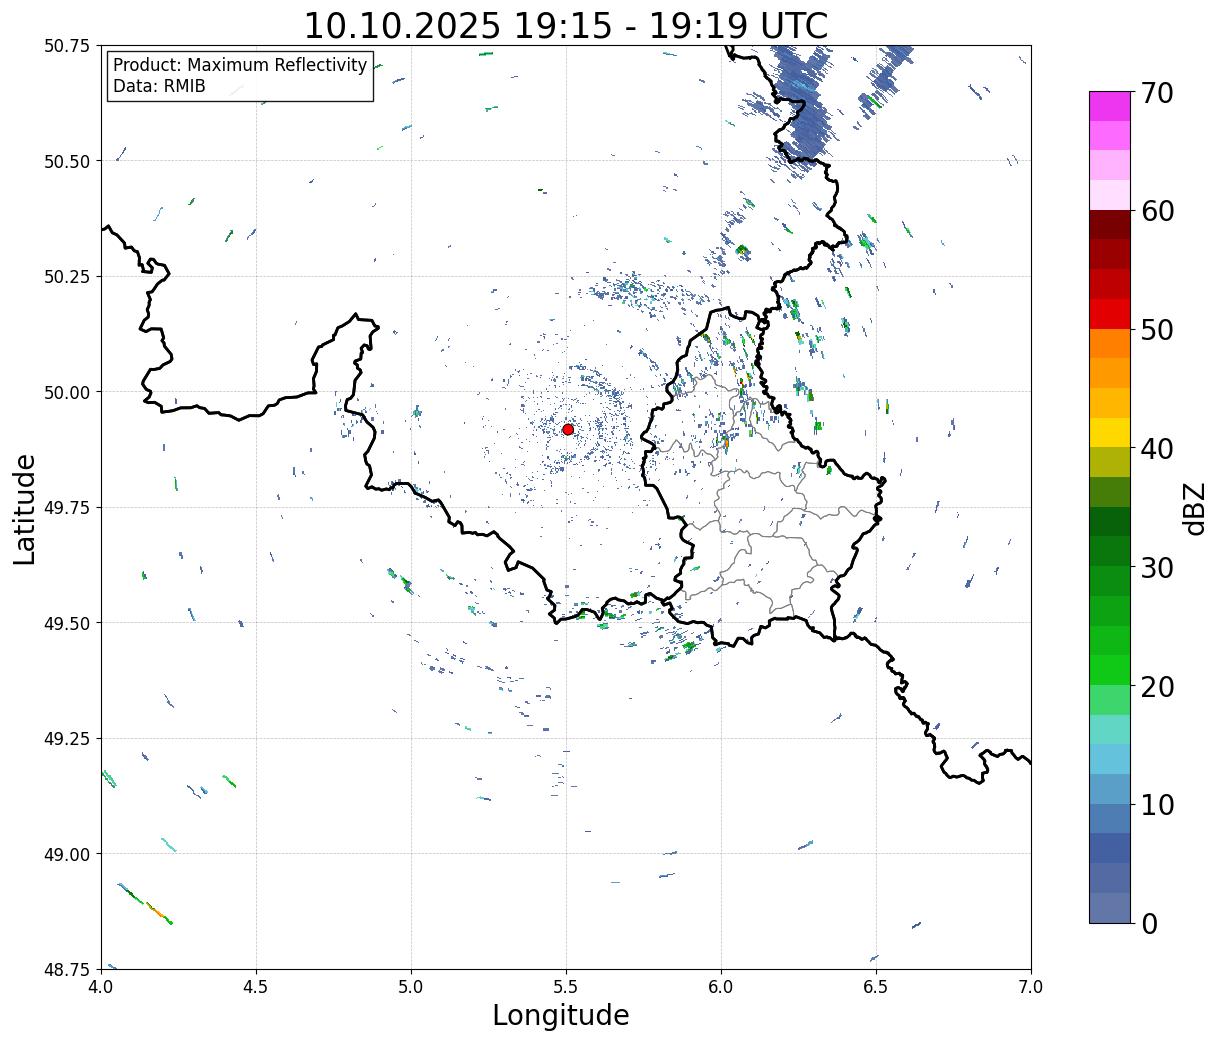Click the latitude tick label '50.00'
Screen dimensions: 1219x1040
click(x=67, y=392)
